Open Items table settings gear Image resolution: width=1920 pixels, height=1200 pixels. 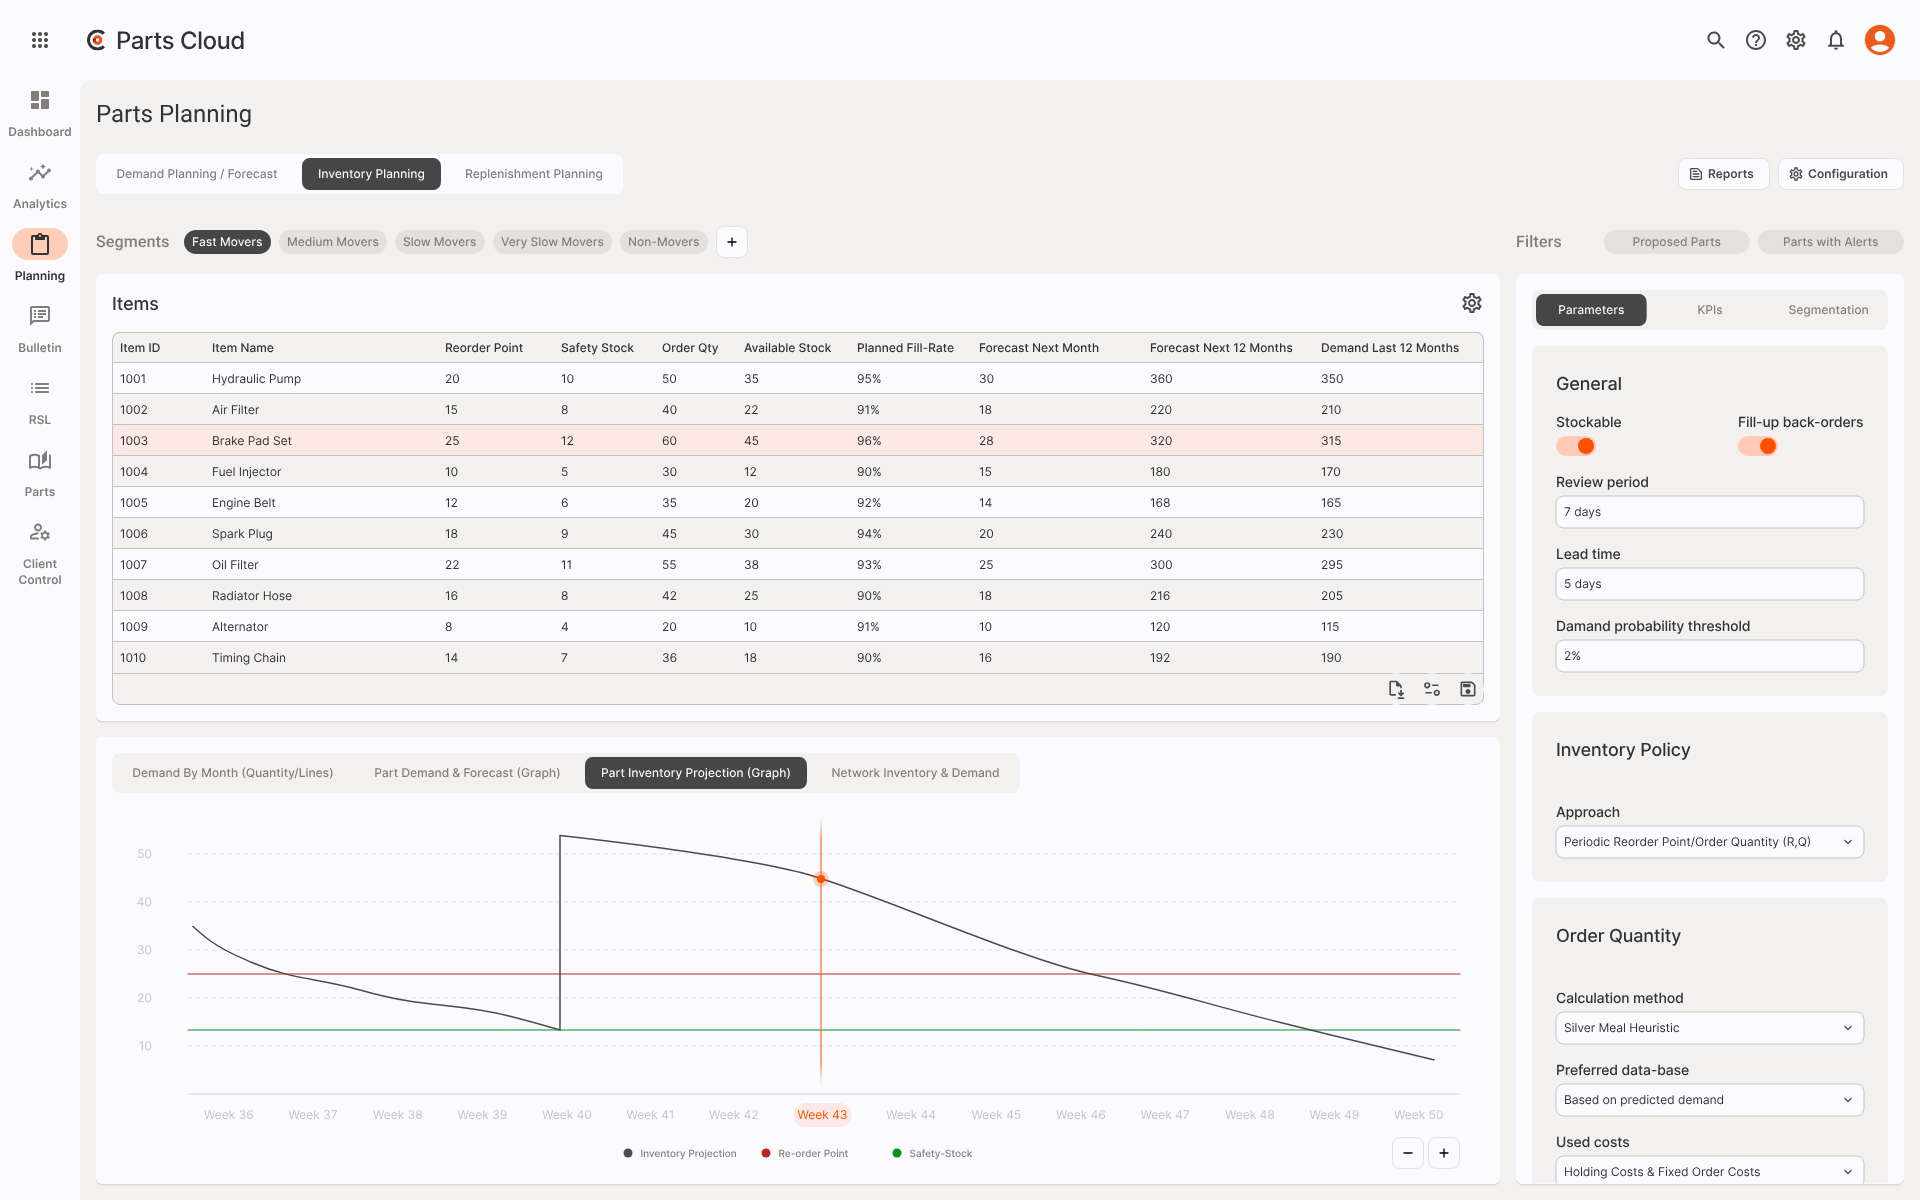coord(1472,303)
